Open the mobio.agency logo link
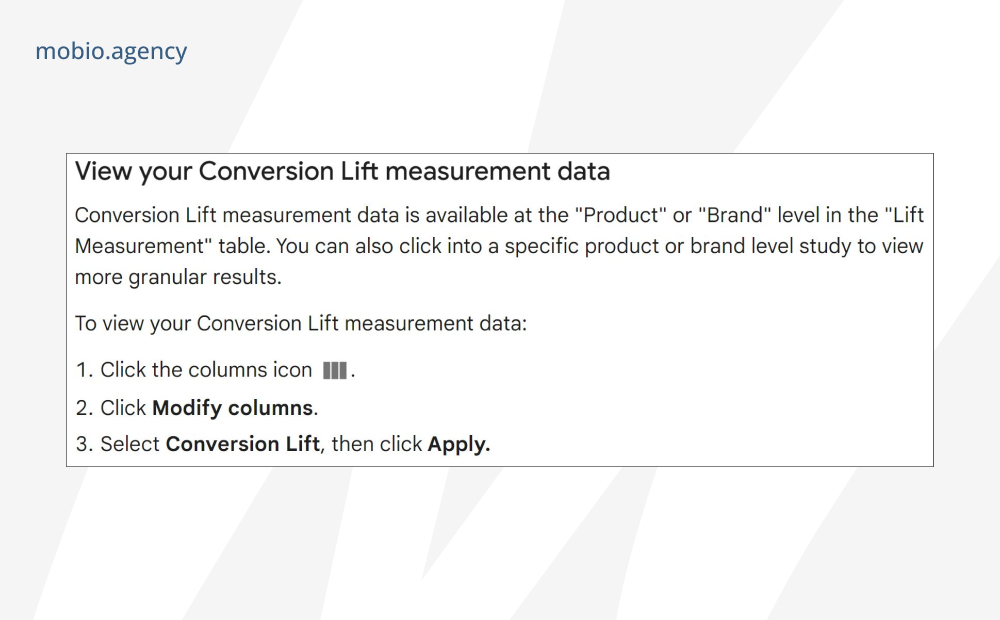1000x620 pixels. (x=111, y=51)
